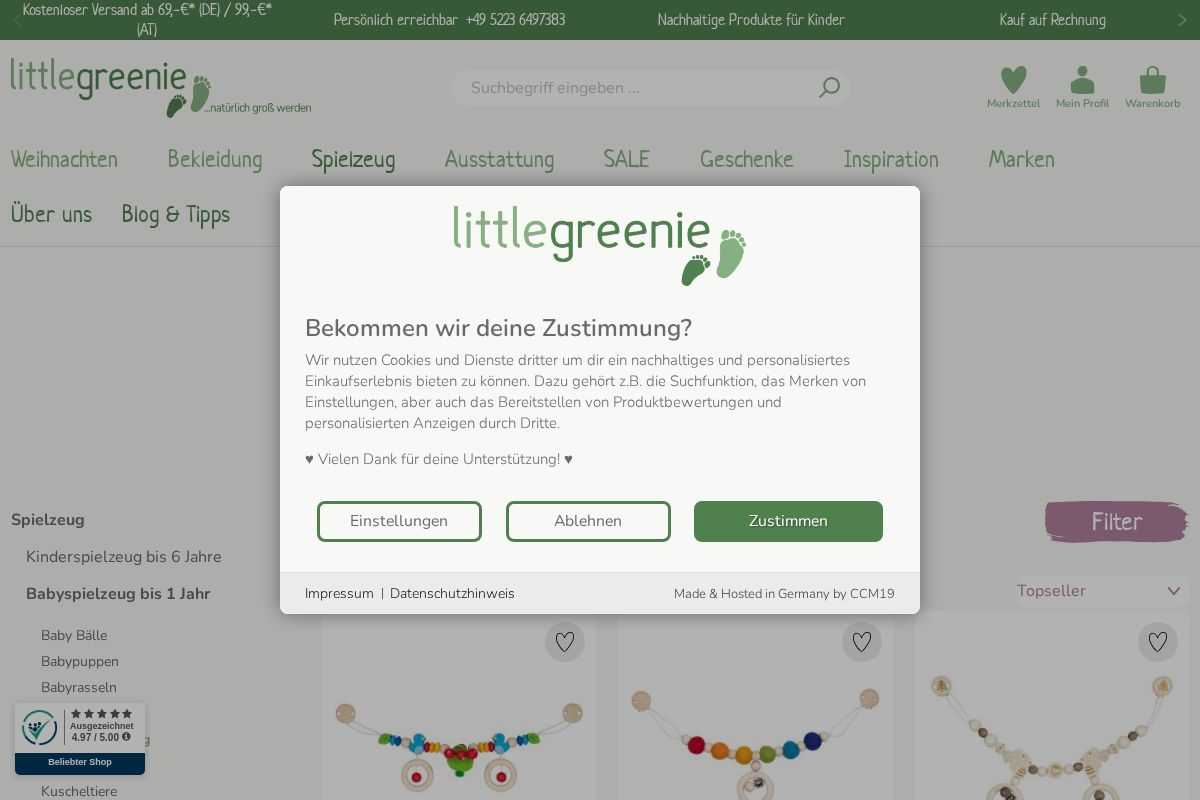Image resolution: width=1200 pixels, height=800 pixels.
Task: Click the Zustimmen consent button
Action: tap(788, 521)
